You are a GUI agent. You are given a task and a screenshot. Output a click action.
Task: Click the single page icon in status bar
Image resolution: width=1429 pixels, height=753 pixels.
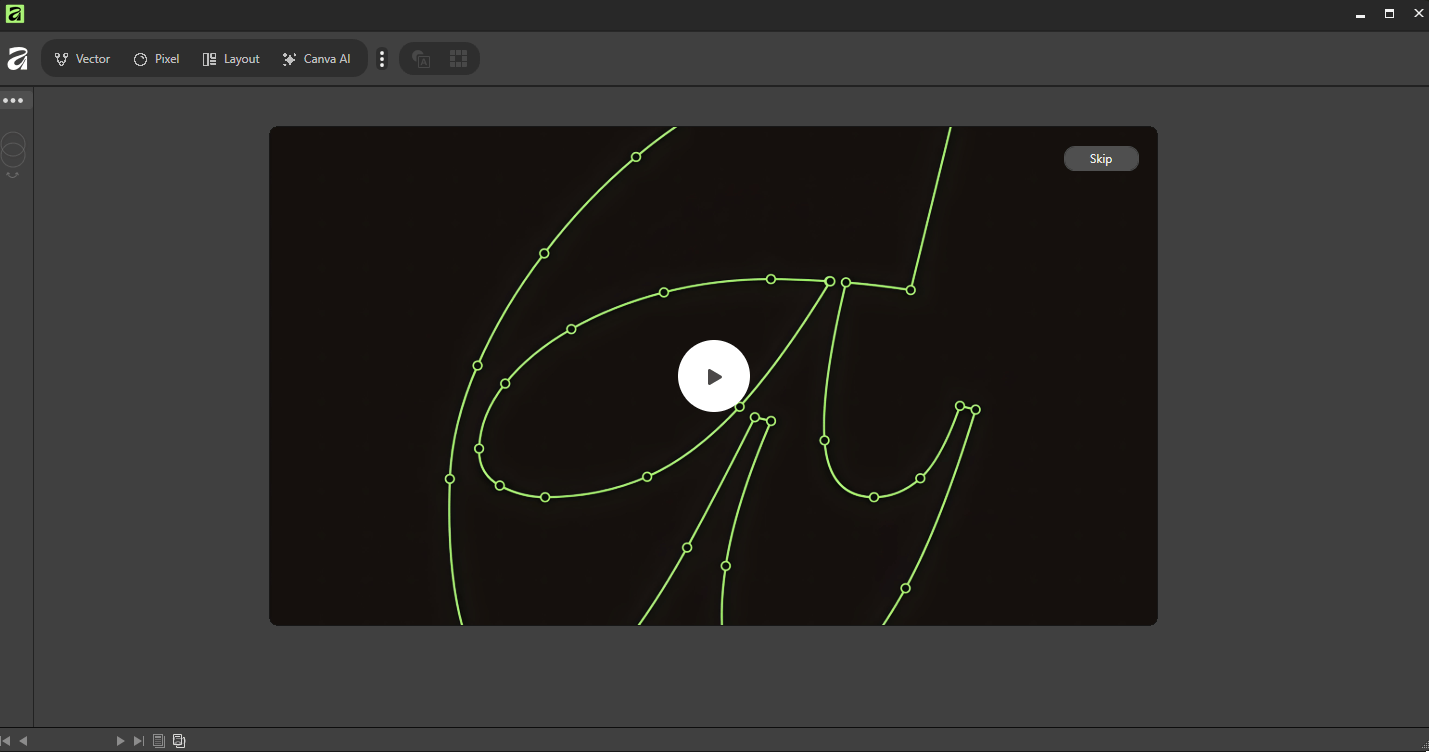(158, 741)
